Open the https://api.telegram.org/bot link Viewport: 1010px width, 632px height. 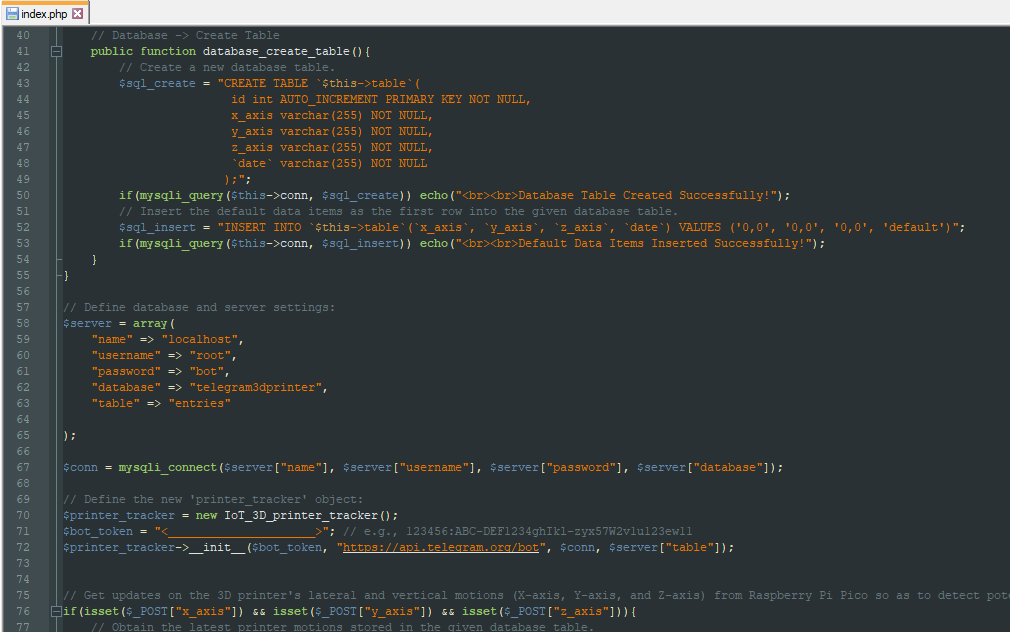441,548
